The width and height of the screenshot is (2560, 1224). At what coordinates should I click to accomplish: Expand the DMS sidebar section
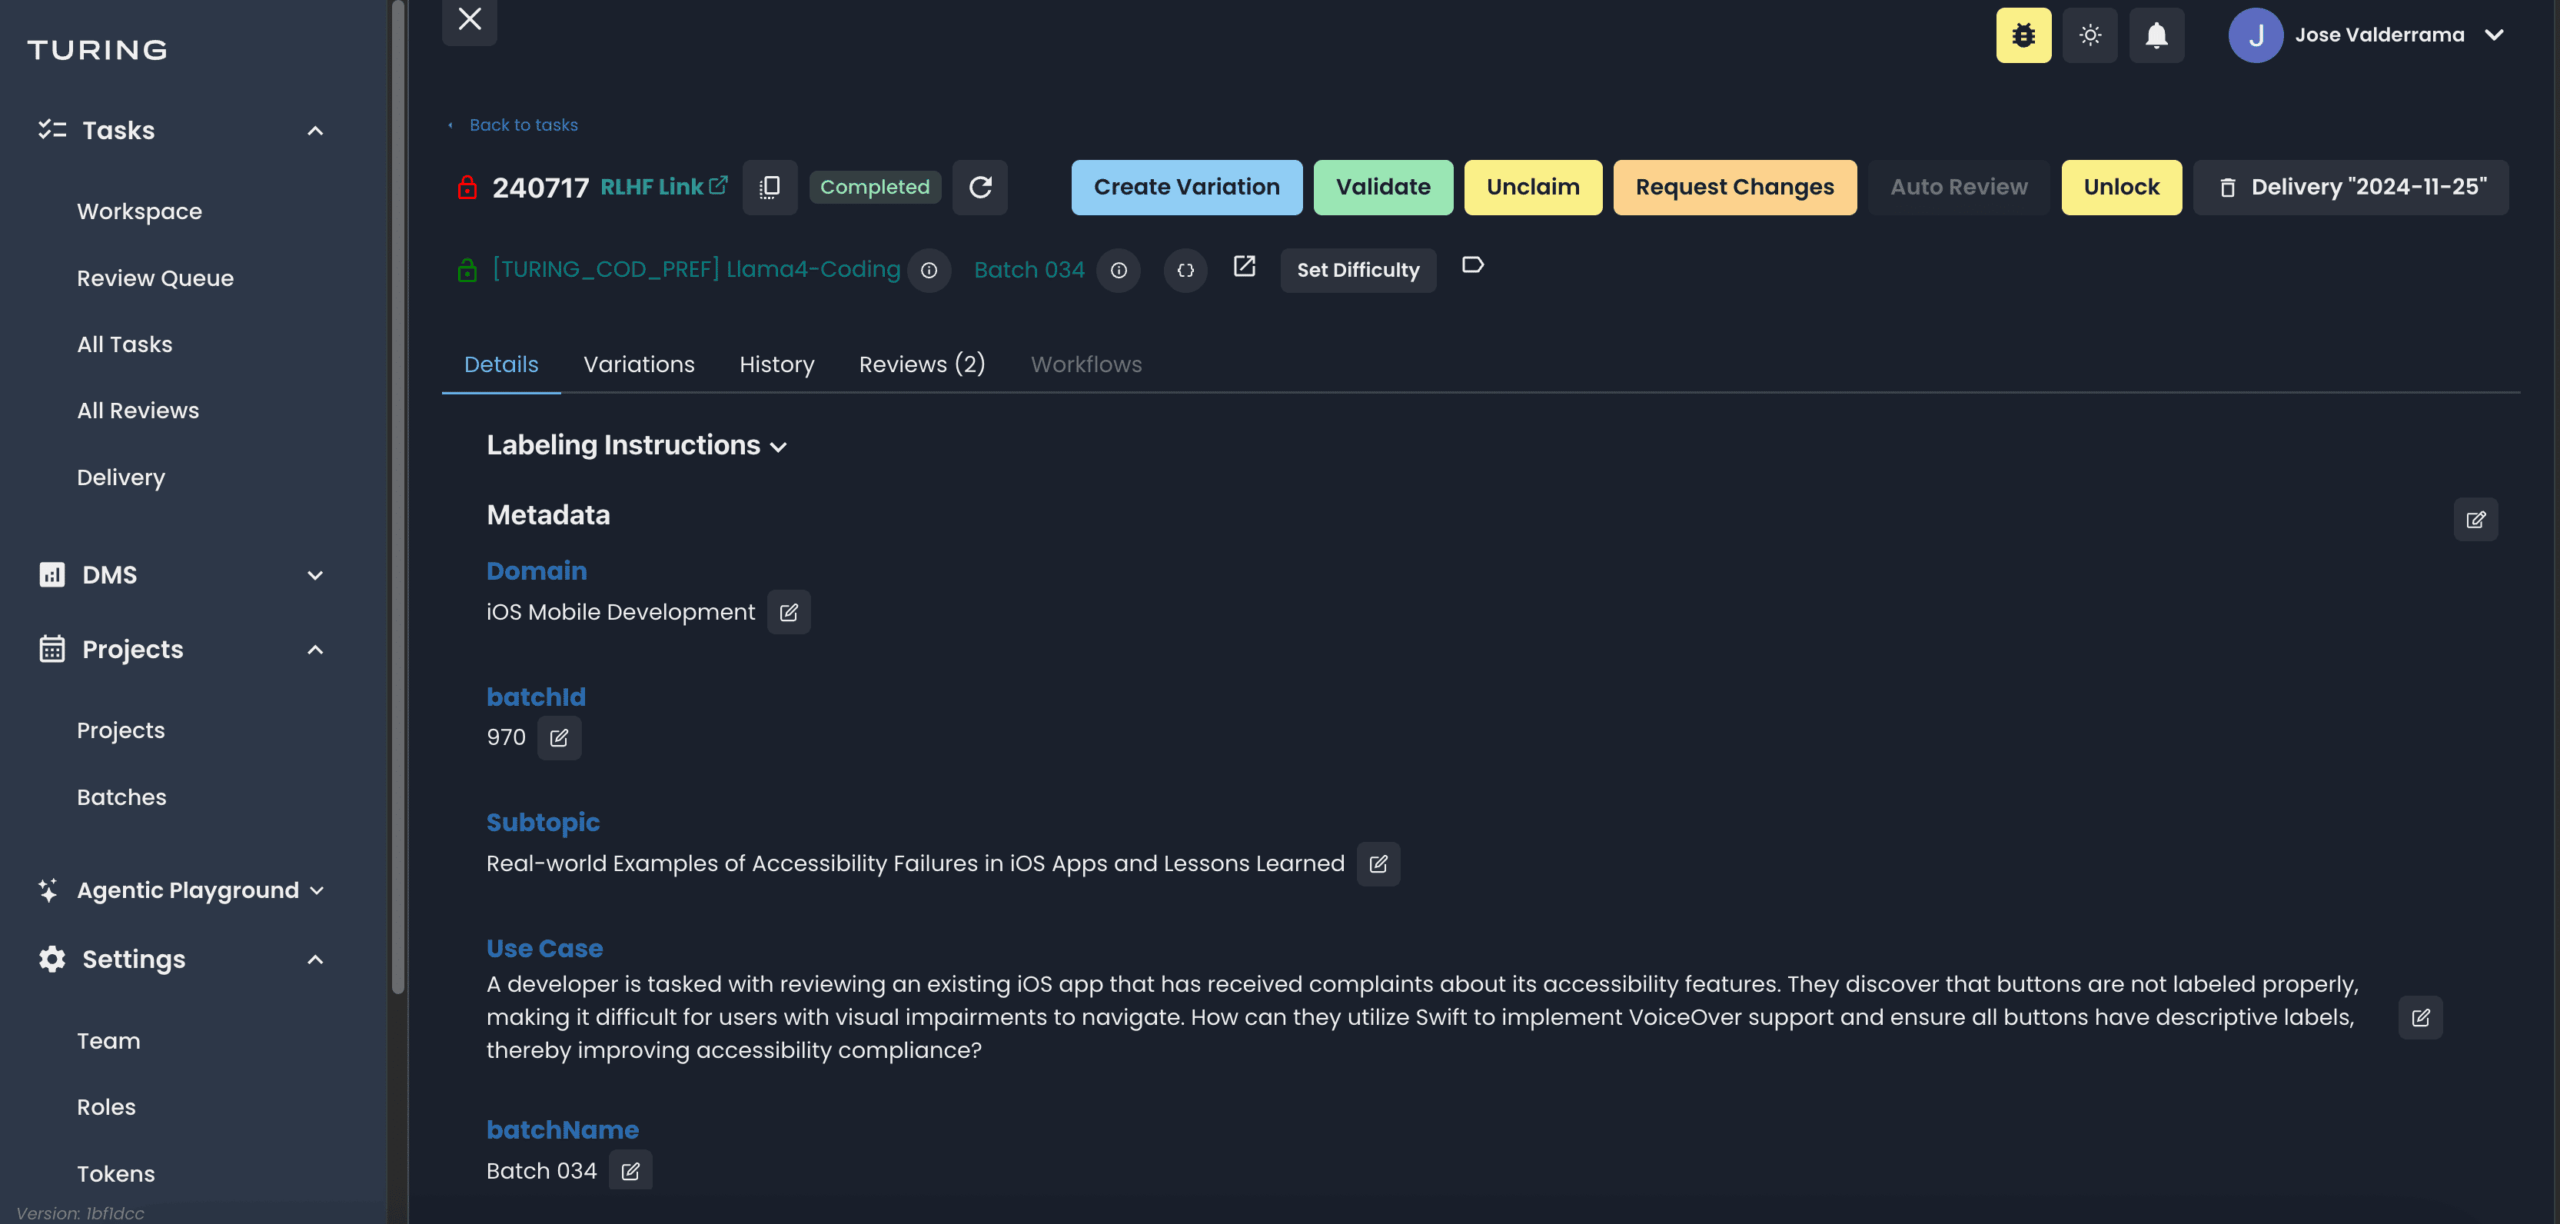click(x=315, y=575)
